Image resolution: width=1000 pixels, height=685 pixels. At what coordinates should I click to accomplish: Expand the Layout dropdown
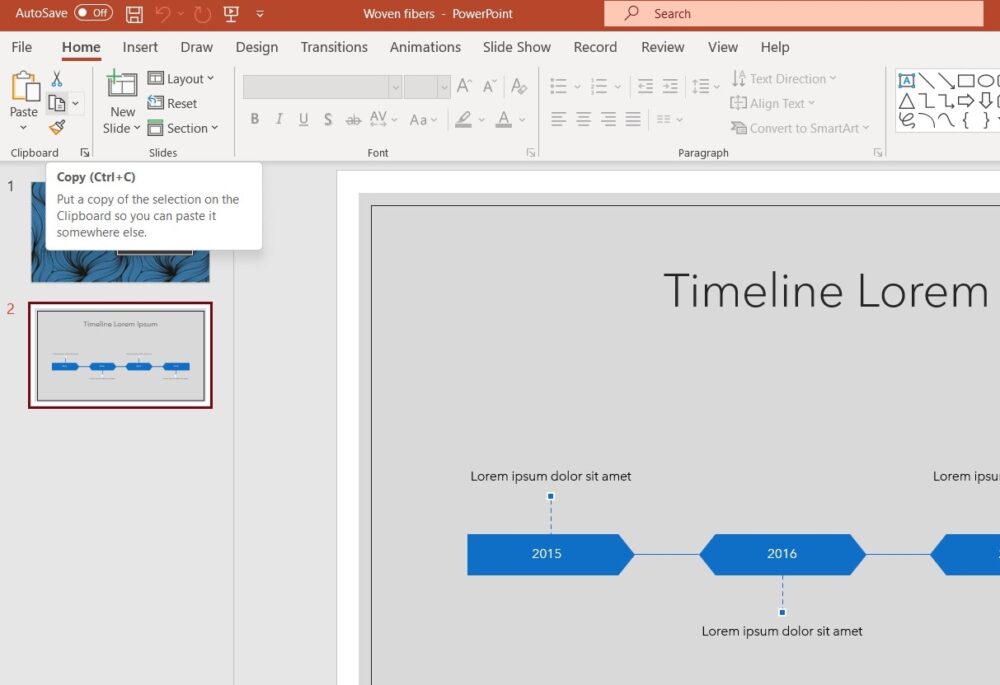[x=181, y=79]
